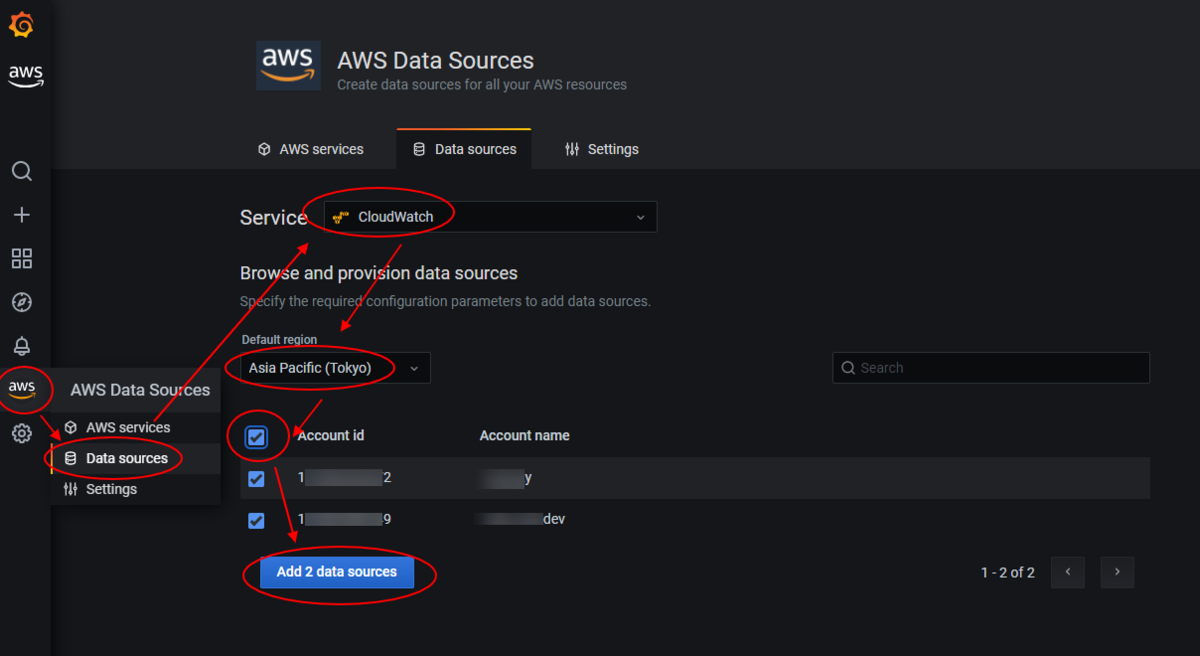Viewport: 1200px width, 656px height.
Task: Open the Explore compass icon
Action: pyautogui.click(x=21, y=302)
